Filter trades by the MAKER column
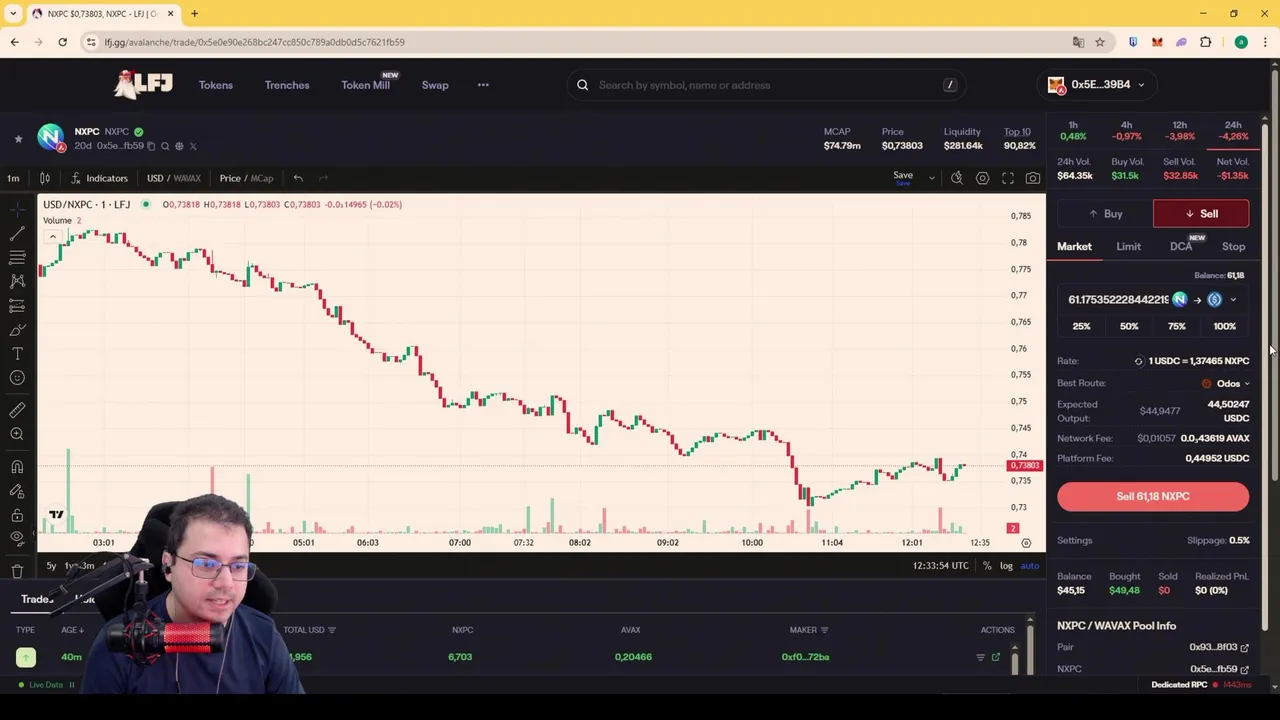 (x=809, y=630)
